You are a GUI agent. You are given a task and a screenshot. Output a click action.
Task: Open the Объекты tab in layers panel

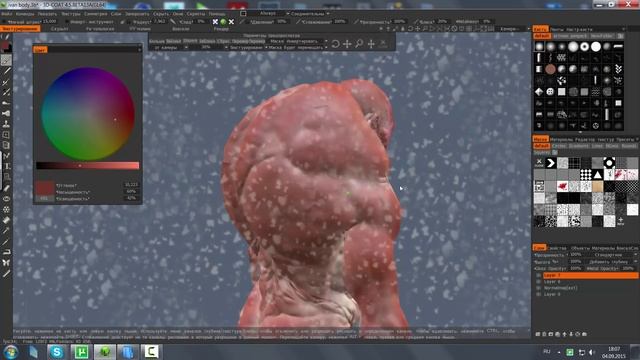[580, 248]
